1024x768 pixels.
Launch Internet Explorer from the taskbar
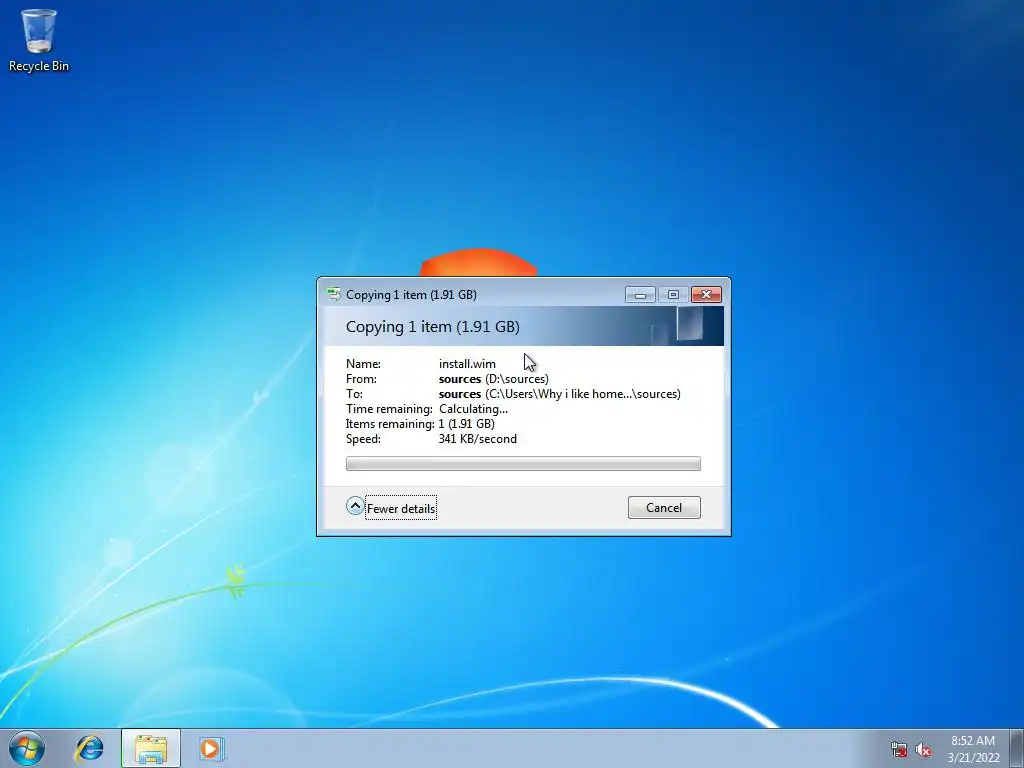pyautogui.click(x=89, y=748)
